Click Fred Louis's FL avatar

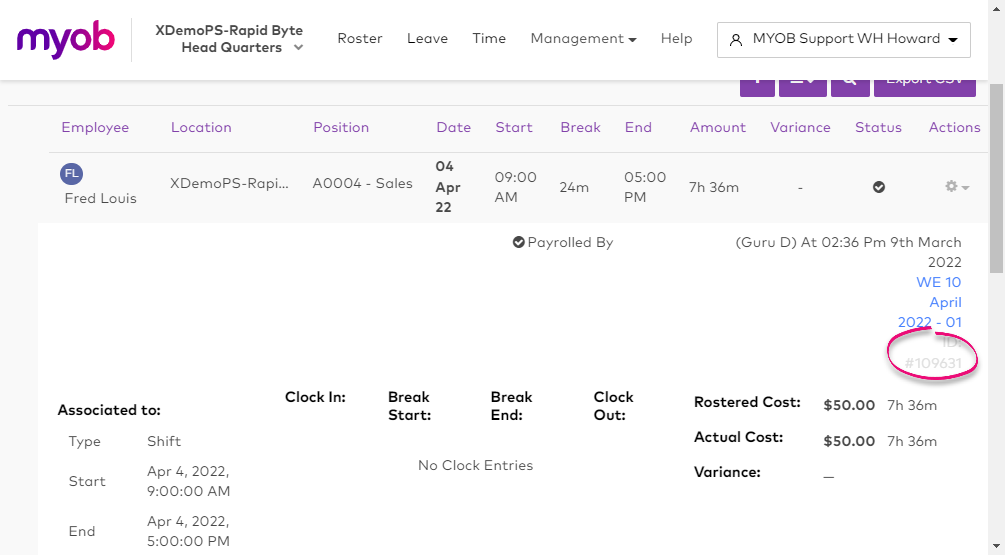[x=71, y=174]
